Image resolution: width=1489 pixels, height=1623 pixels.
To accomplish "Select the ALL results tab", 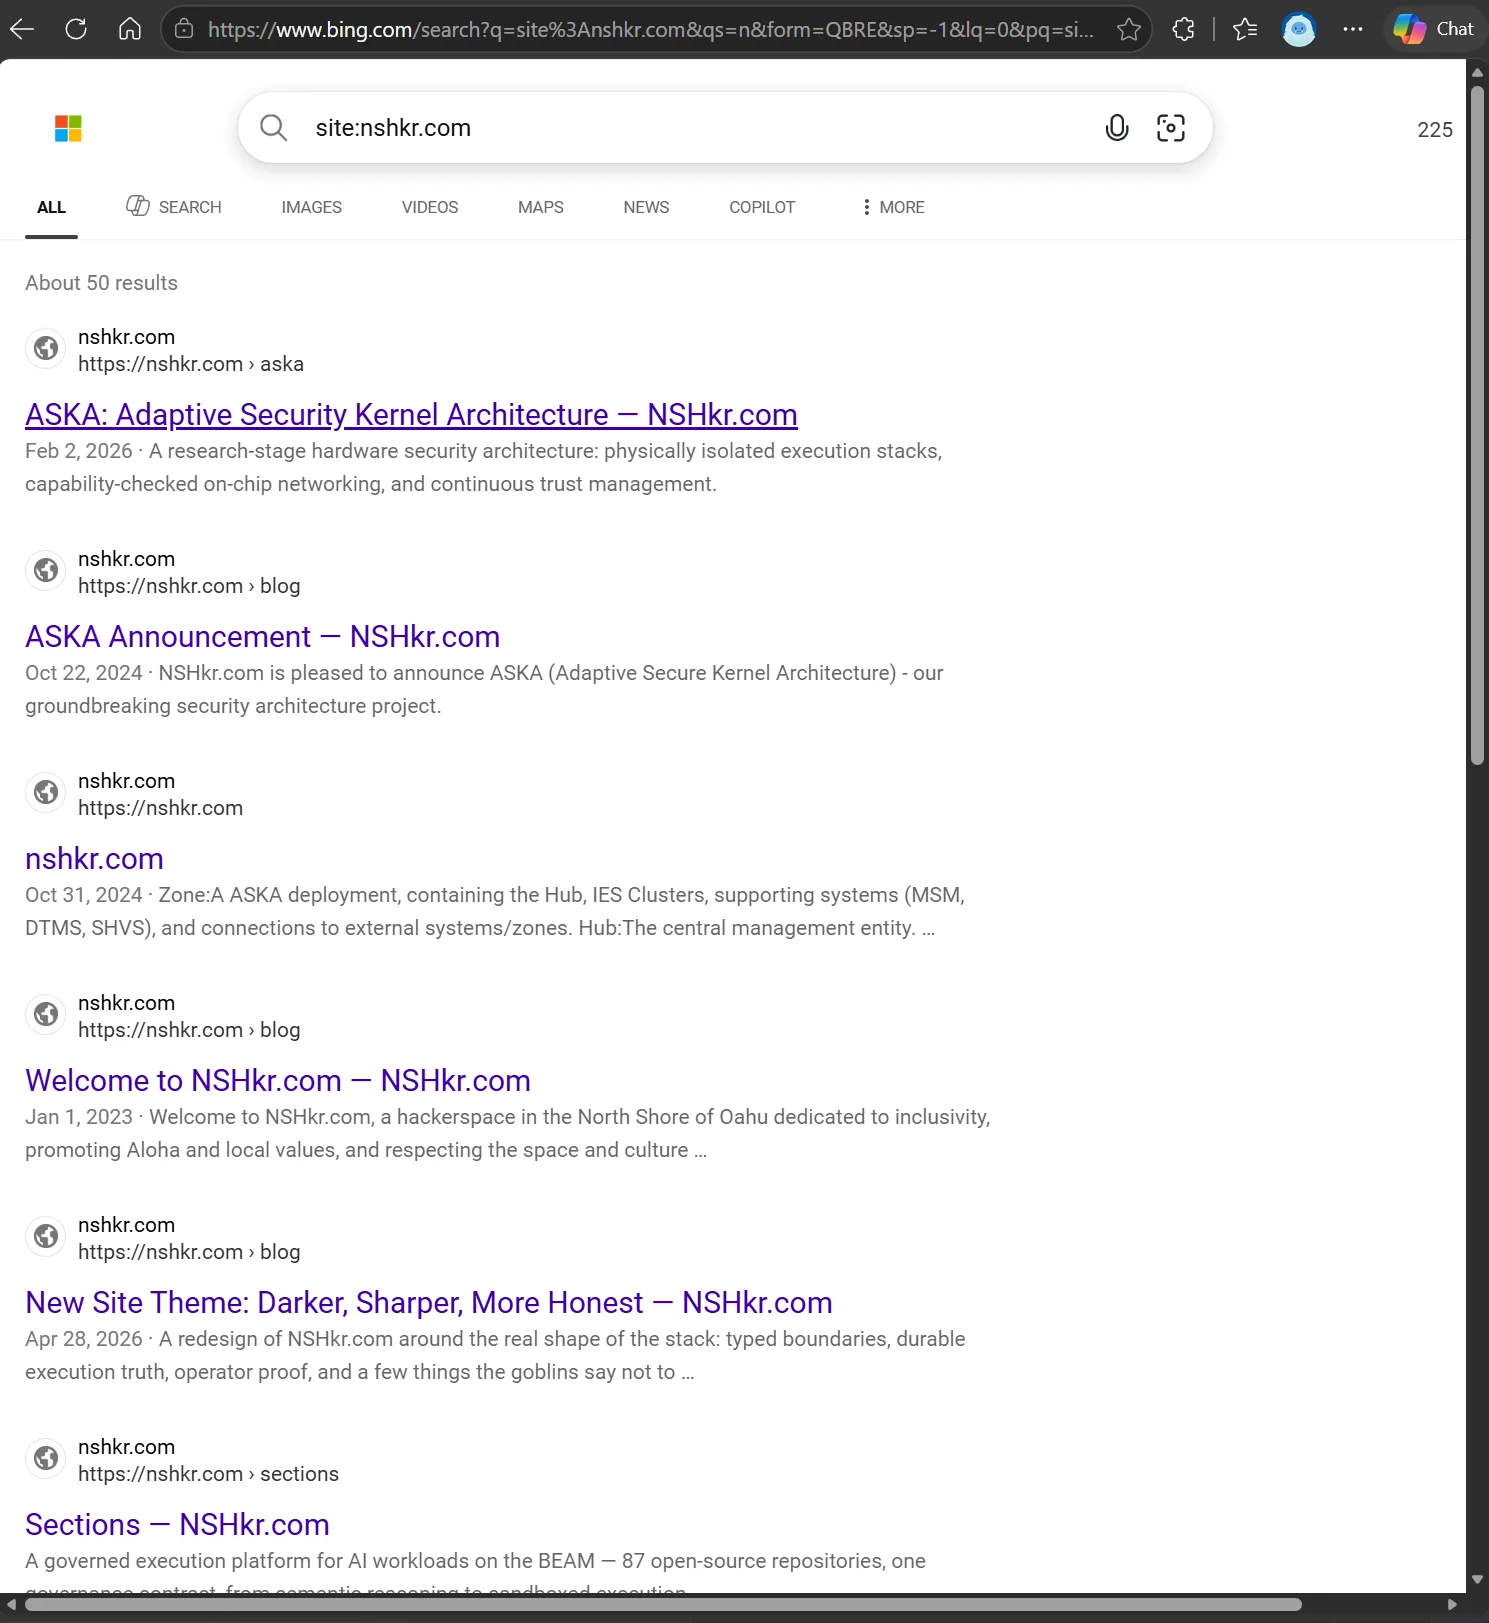I will (x=51, y=207).
